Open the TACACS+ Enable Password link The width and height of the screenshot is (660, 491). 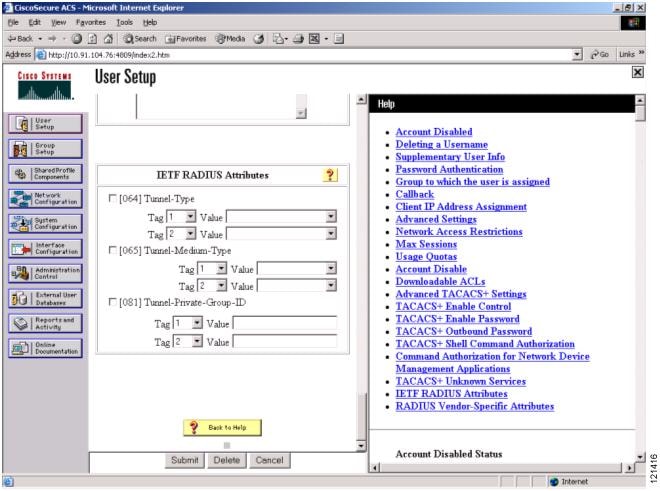[458, 319]
